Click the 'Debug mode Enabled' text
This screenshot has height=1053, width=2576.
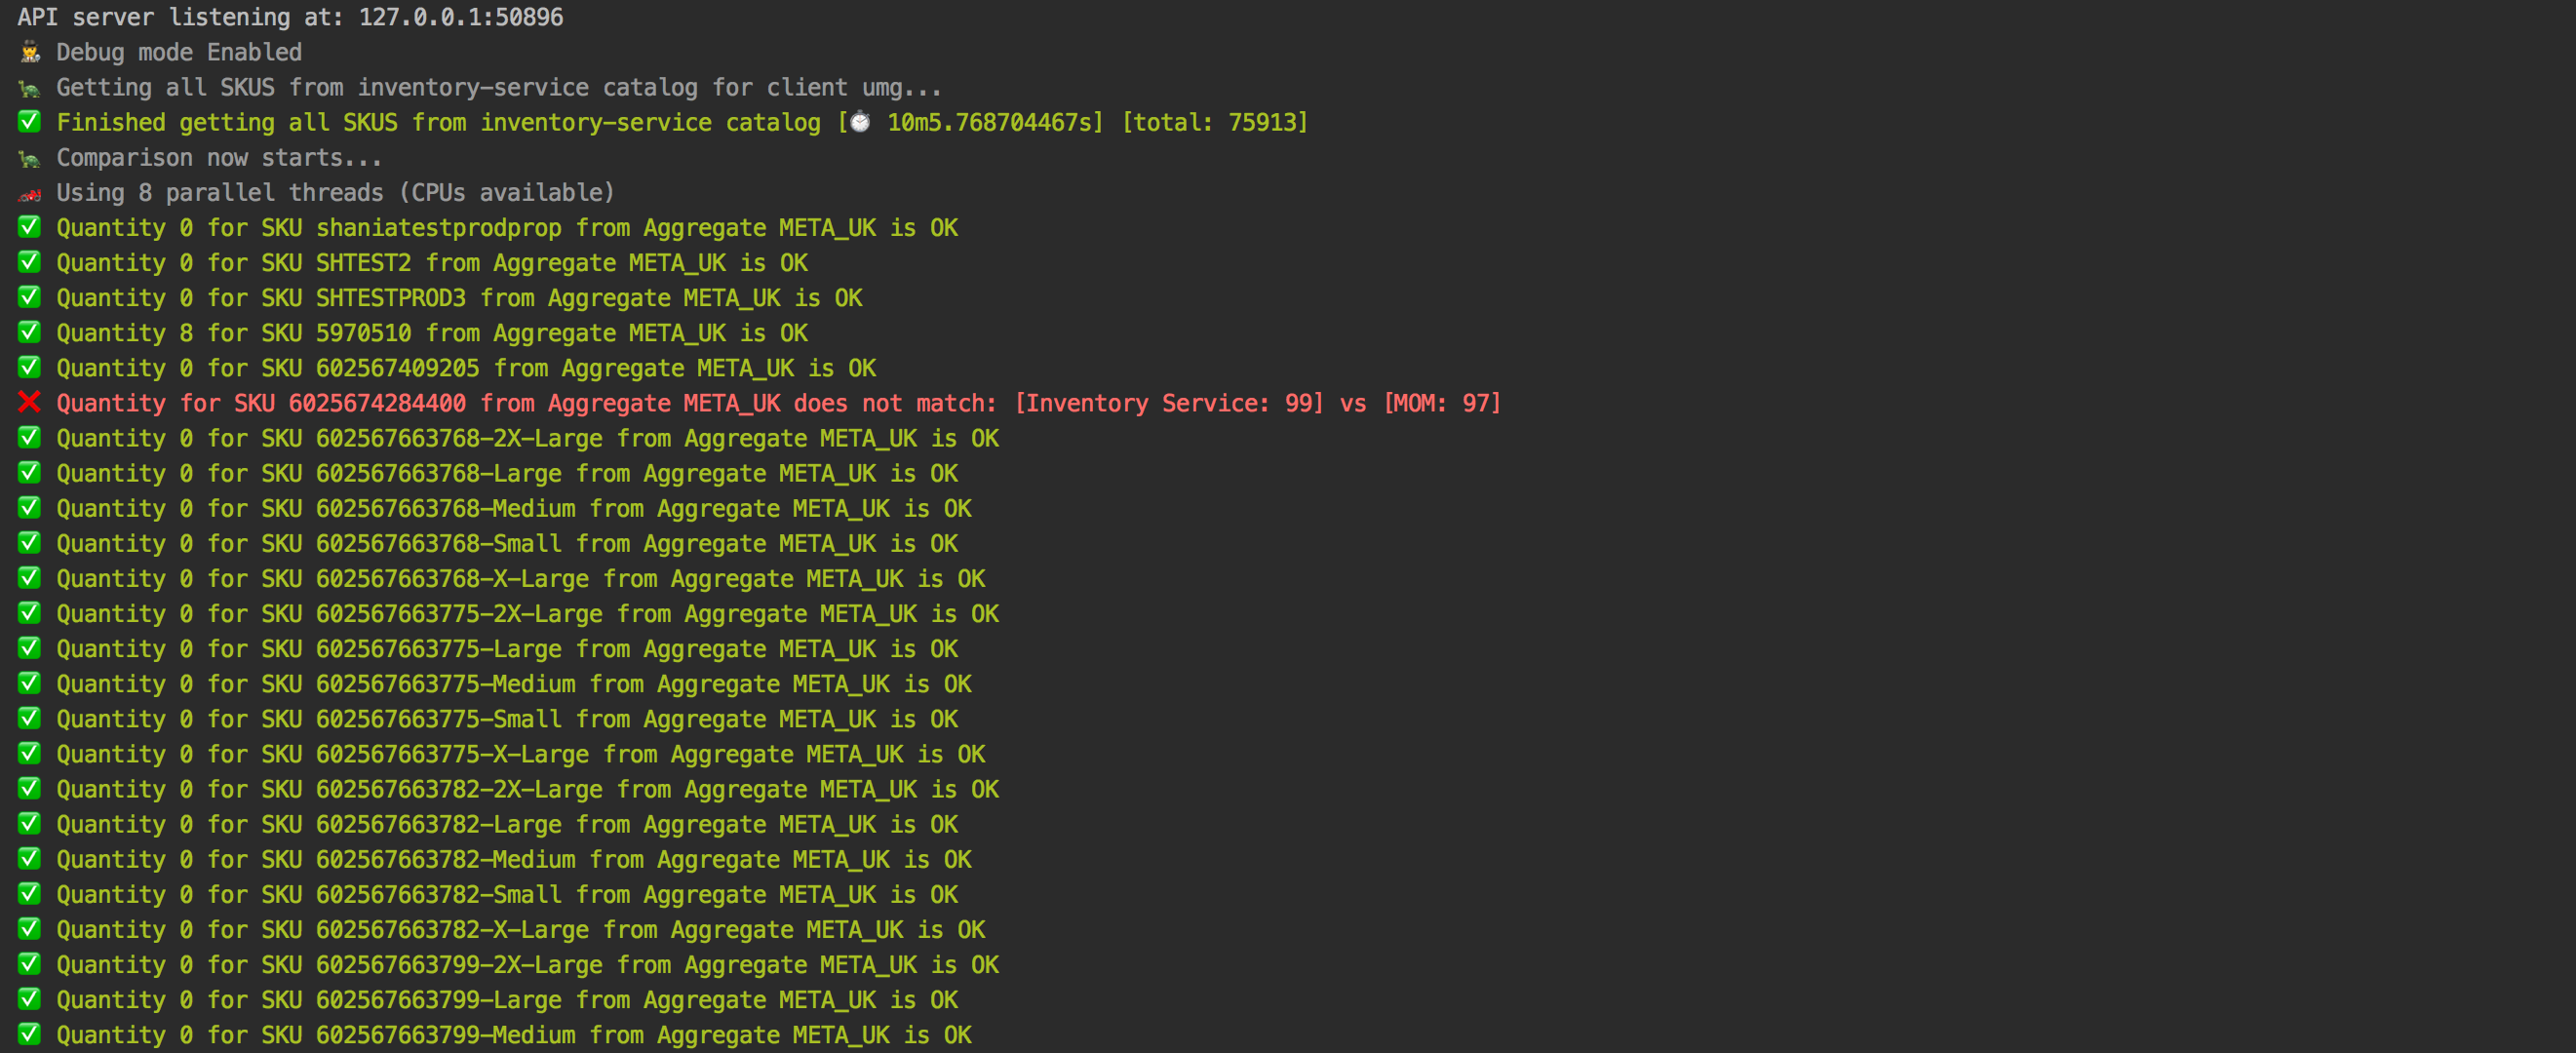pos(179,52)
